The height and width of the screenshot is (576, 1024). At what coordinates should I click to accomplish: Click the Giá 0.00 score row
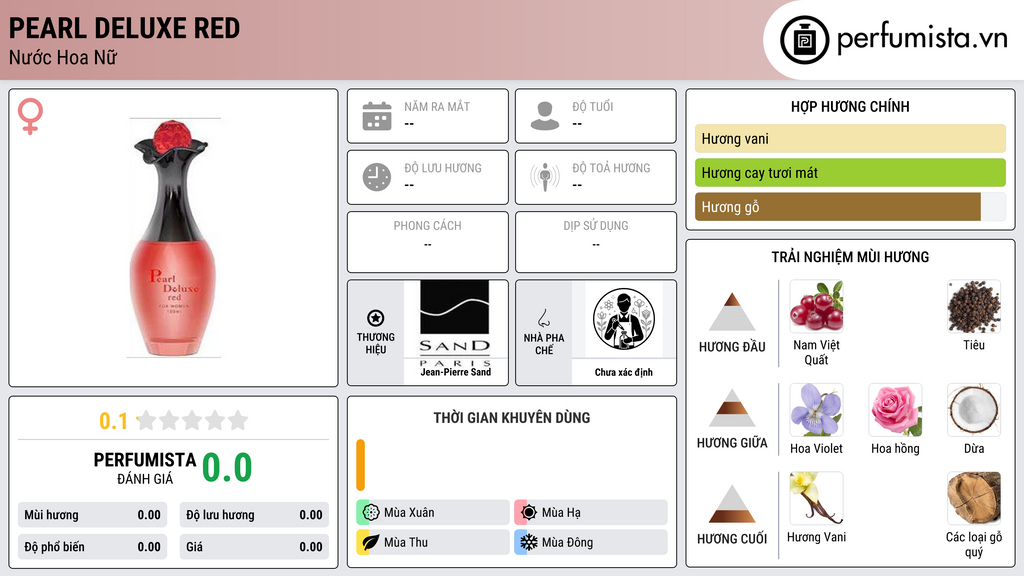(x=254, y=547)
